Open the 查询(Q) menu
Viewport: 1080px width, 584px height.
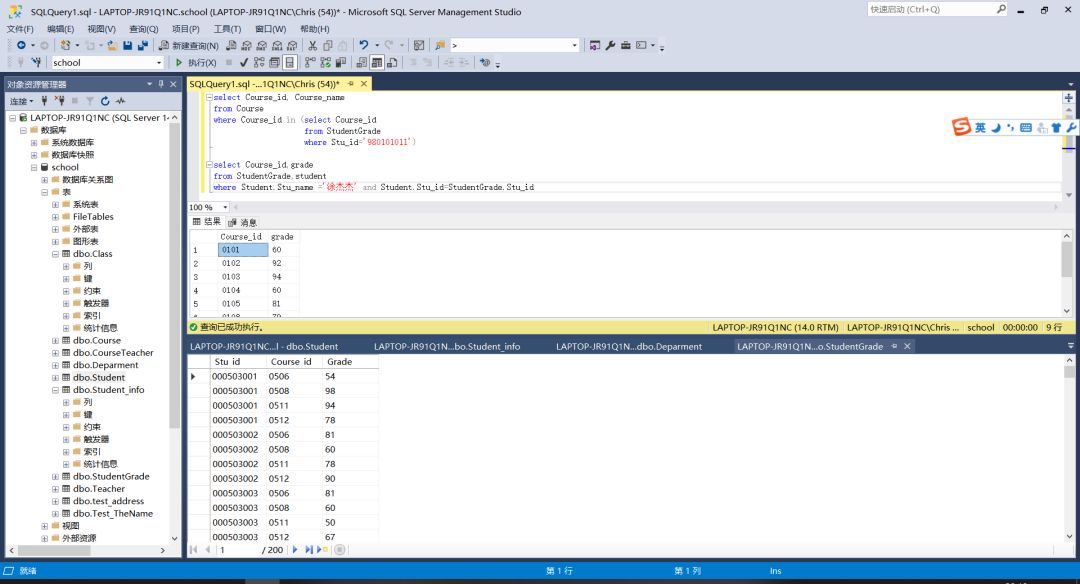[143, 29]
